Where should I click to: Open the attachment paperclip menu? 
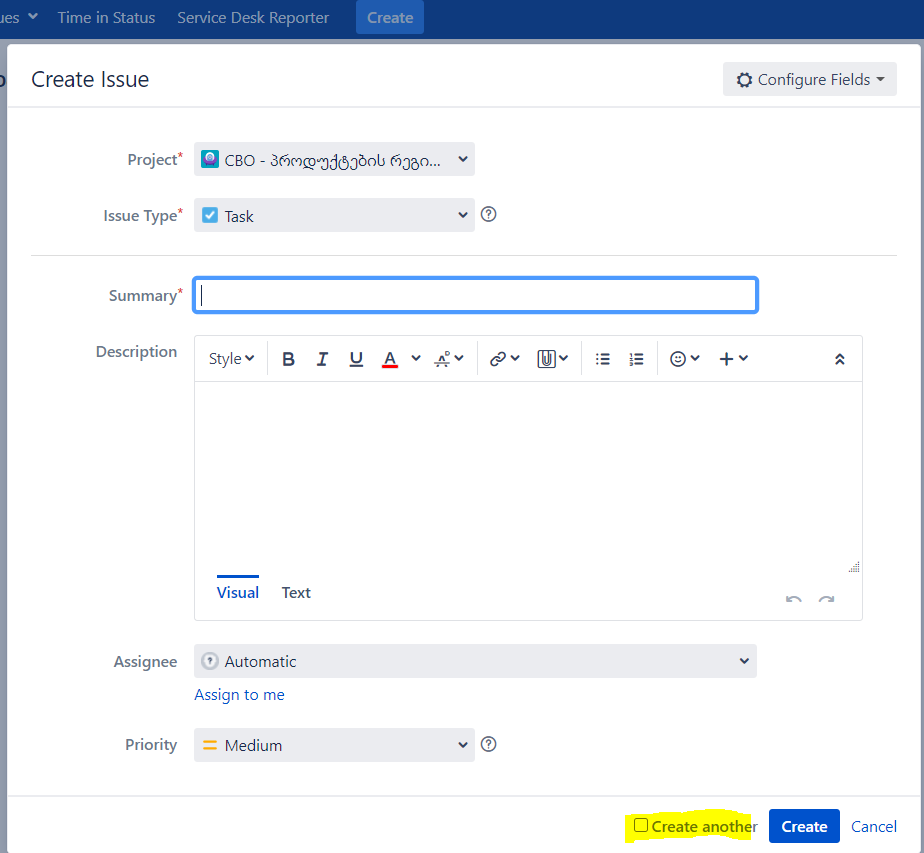pos(552,359)
